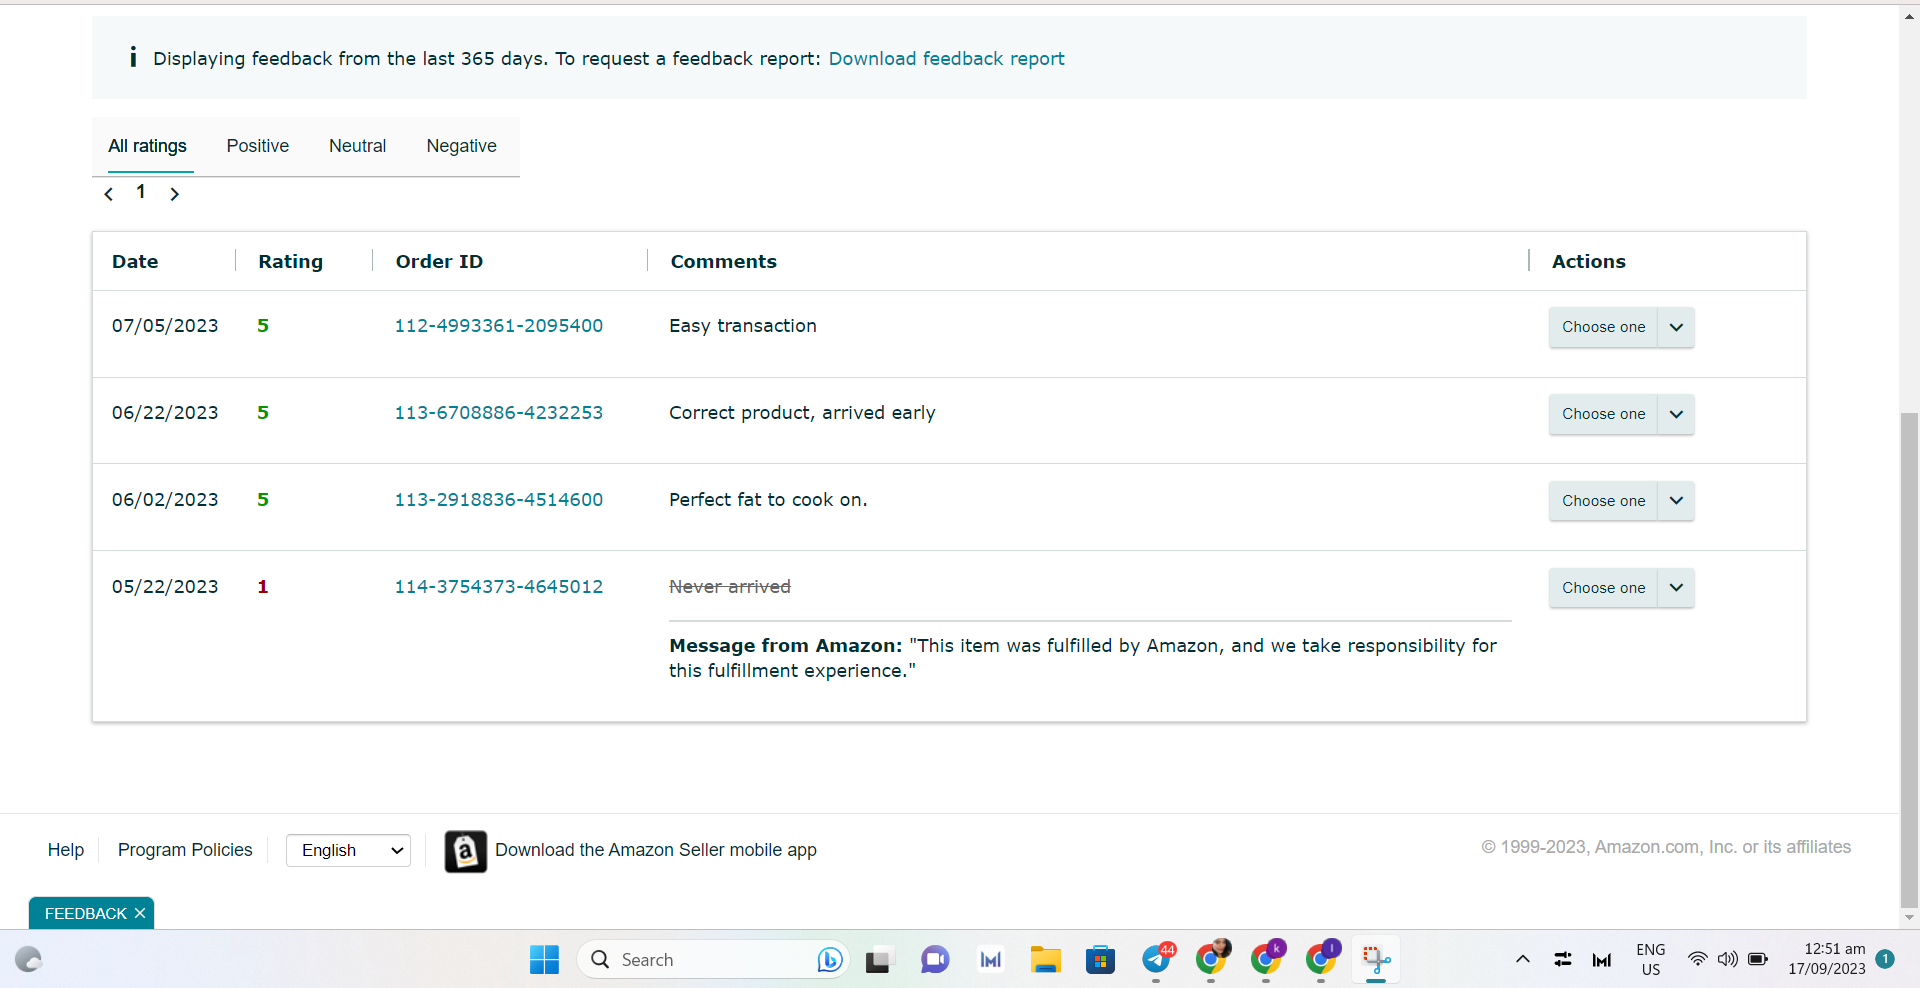Switch to Positive ratings tab
Image resolution: width=1920 pixels, height=988 pixels.
[x=258, y=146]
